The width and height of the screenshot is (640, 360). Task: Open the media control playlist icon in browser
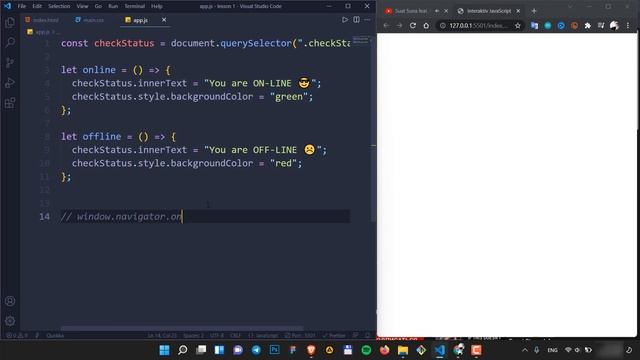coord(601,25)
